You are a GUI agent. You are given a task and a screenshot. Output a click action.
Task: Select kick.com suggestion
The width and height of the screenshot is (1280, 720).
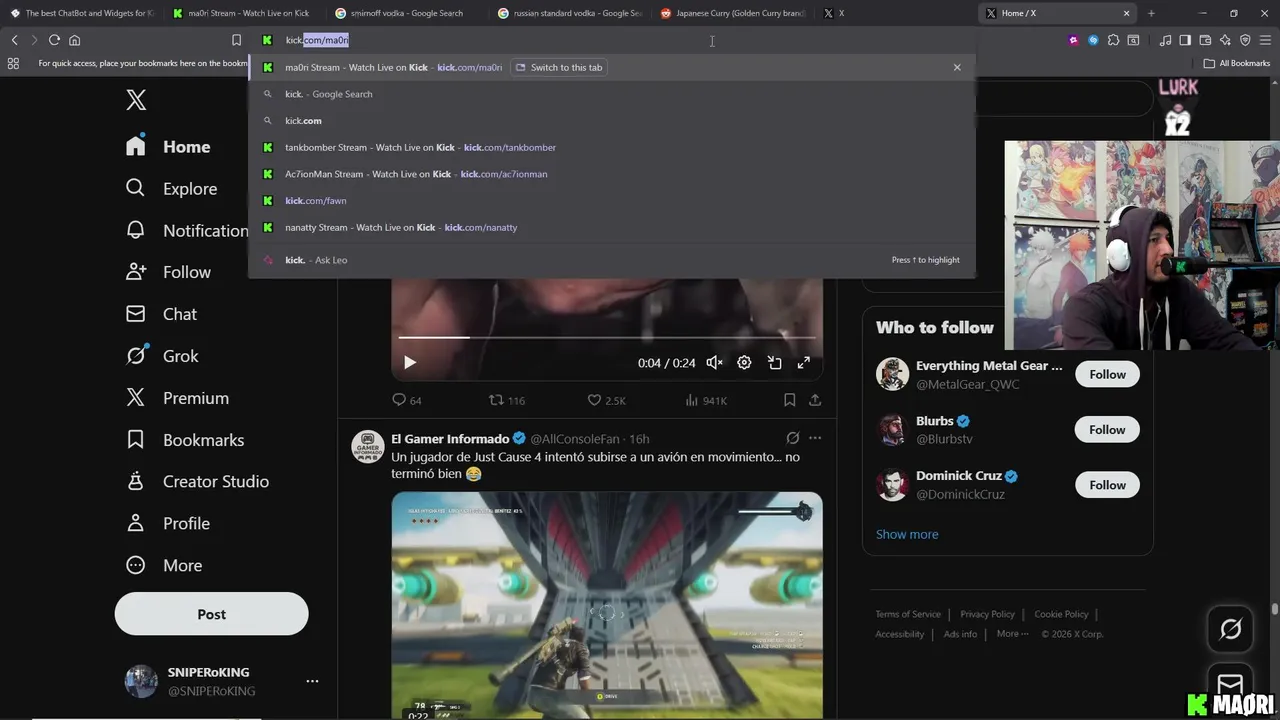point(611,120)
